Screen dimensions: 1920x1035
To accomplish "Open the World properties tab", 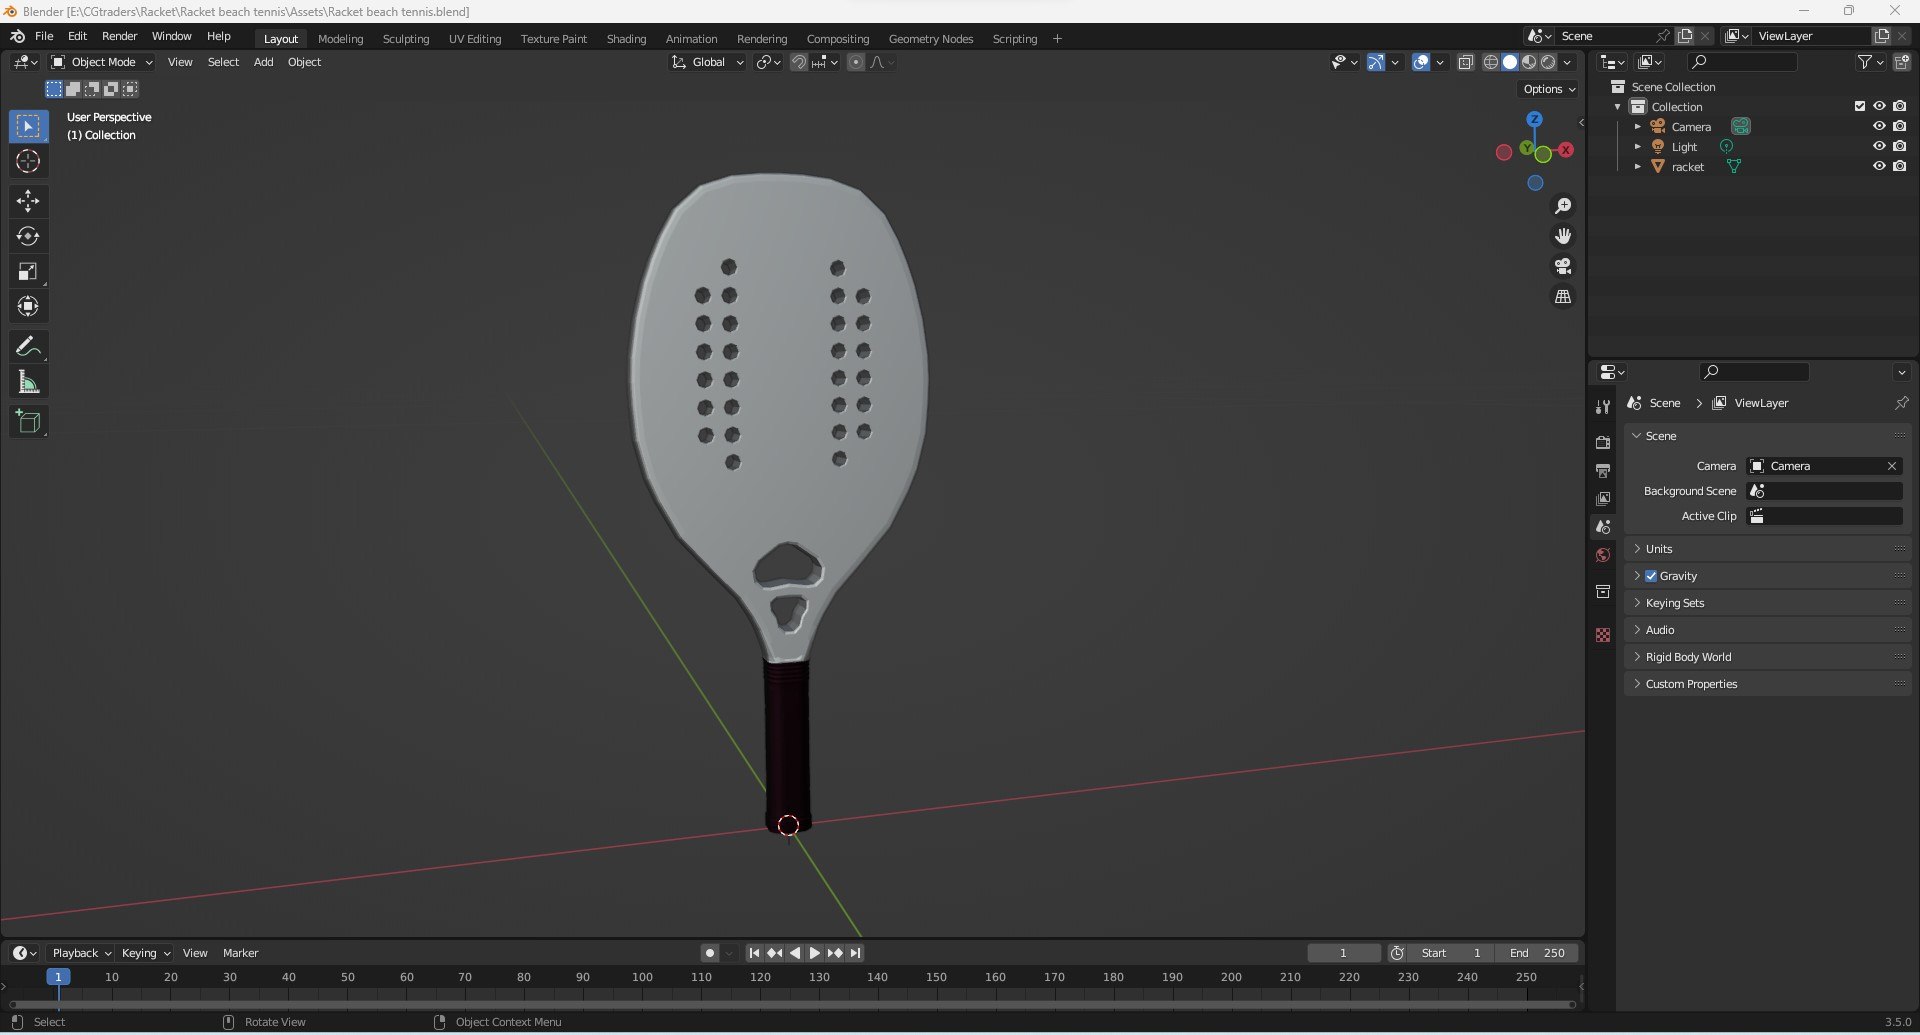I will pos(1603,555).
